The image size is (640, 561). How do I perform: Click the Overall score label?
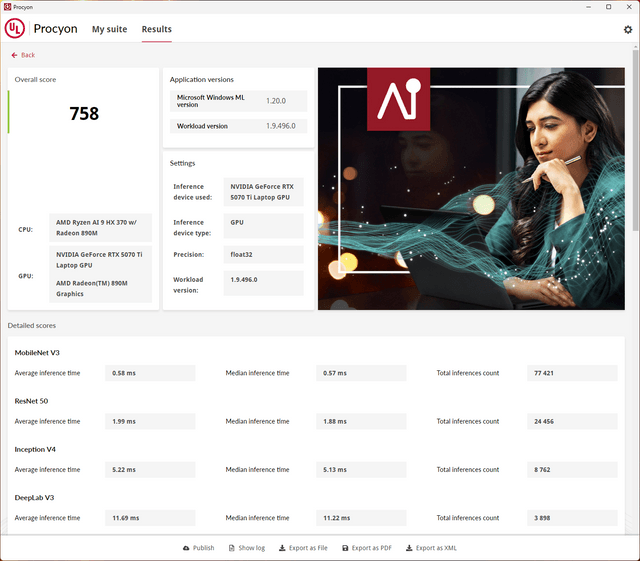click(36, 80)
